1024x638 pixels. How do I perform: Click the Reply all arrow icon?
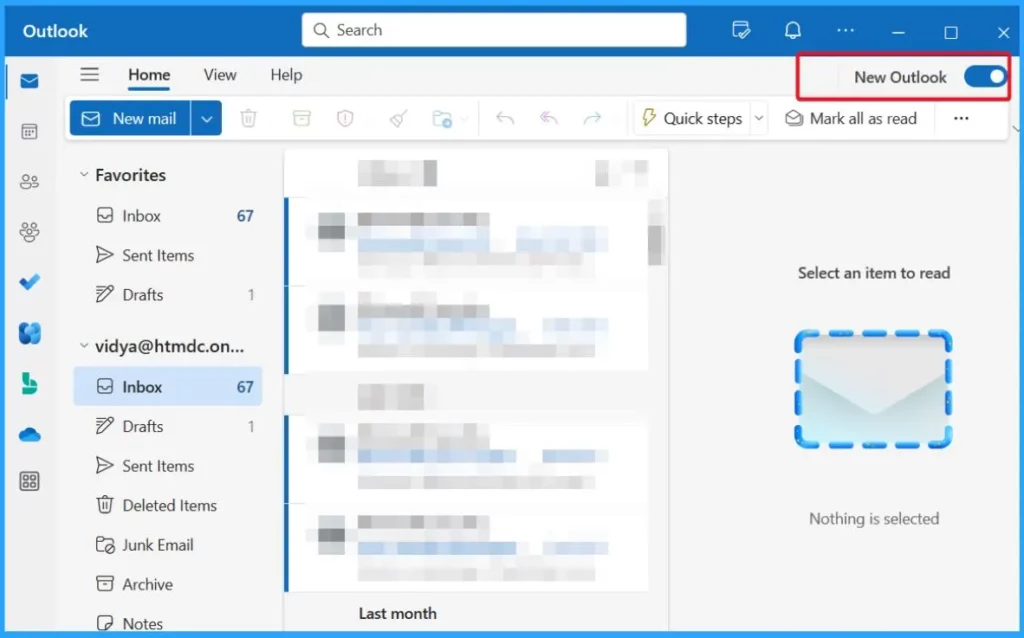point(549,118)
